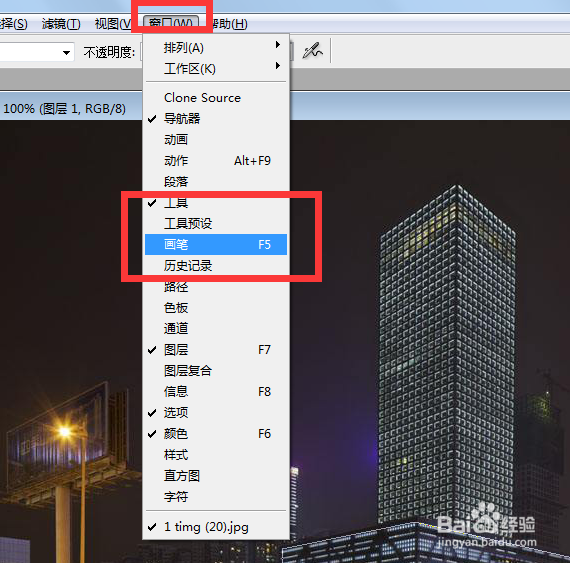Image resolution: width=570 pixels, height=563 pixels.
Task: Open the 直方图 panel
Action: [216, 476]
